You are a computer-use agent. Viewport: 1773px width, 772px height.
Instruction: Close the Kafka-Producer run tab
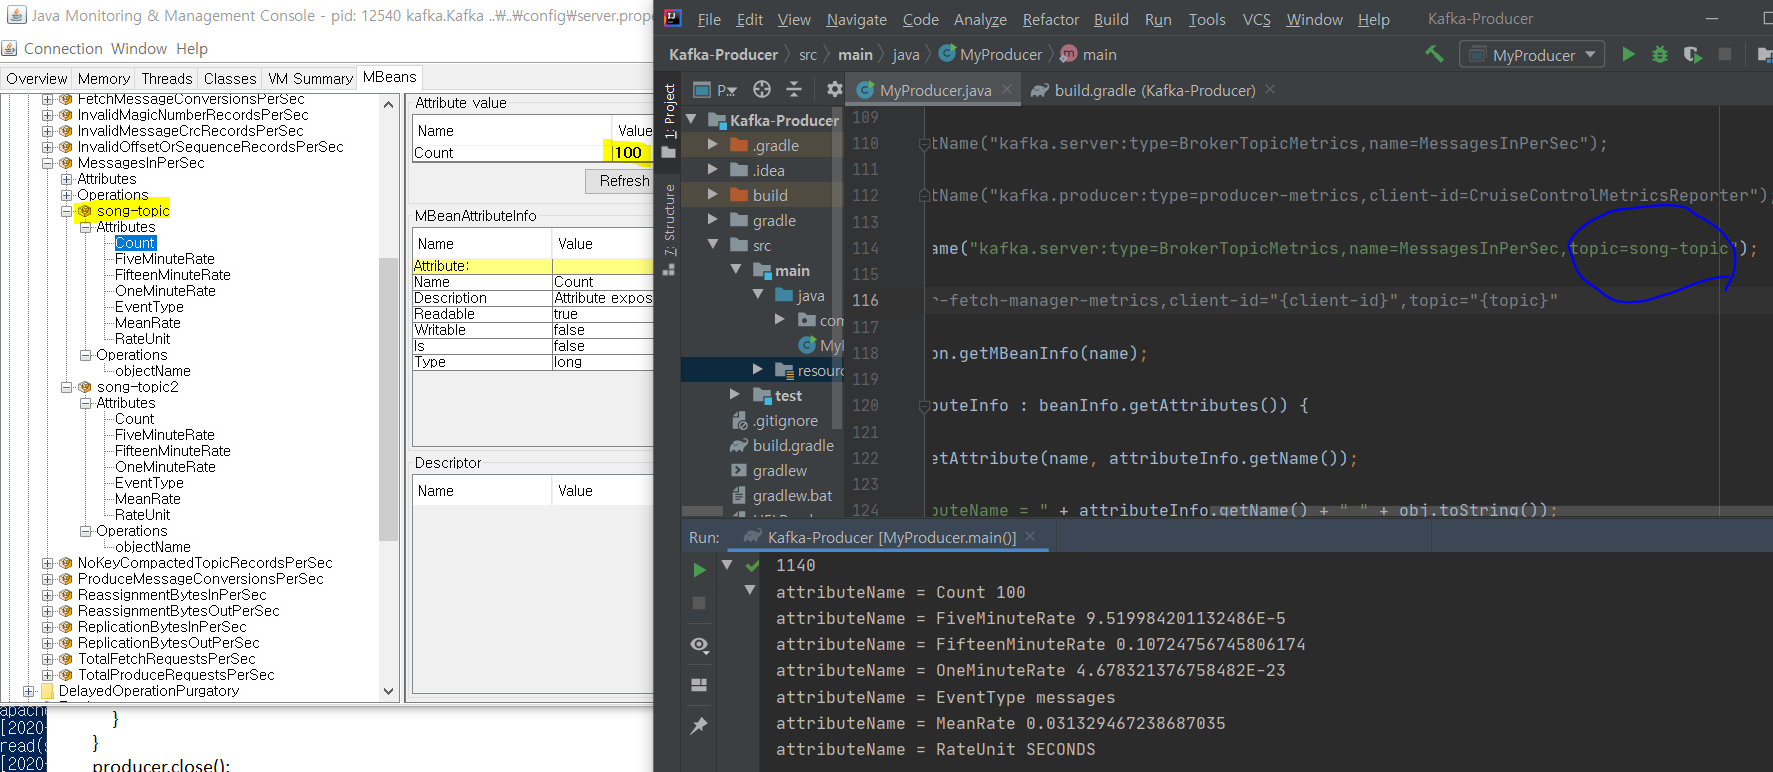click(1030, 537)
